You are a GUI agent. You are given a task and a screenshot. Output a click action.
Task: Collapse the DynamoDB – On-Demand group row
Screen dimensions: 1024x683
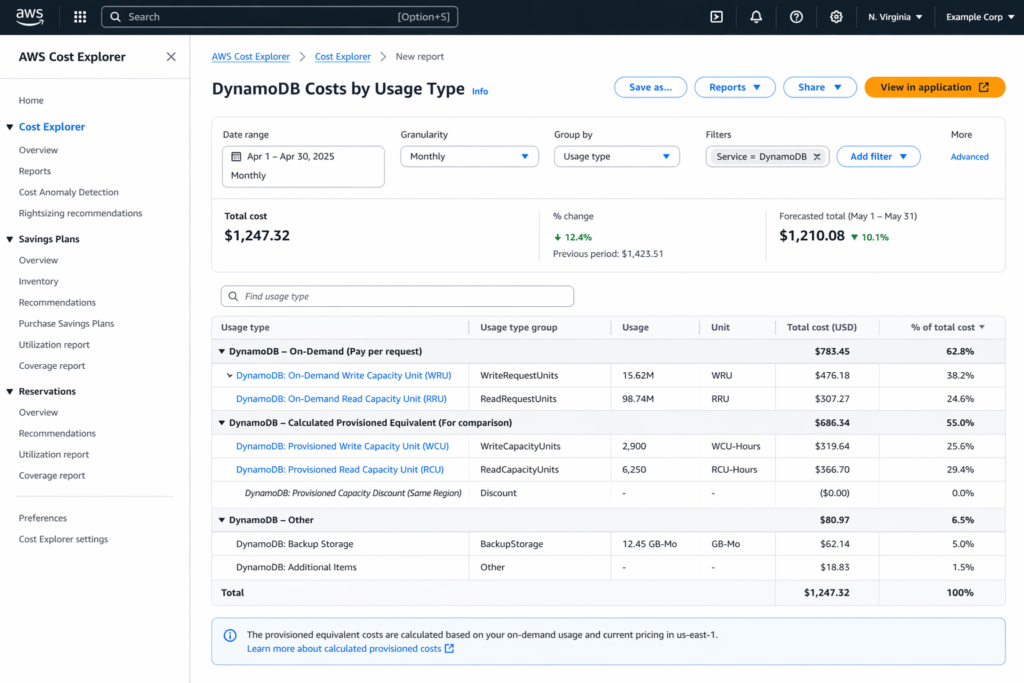pos(222,351)
